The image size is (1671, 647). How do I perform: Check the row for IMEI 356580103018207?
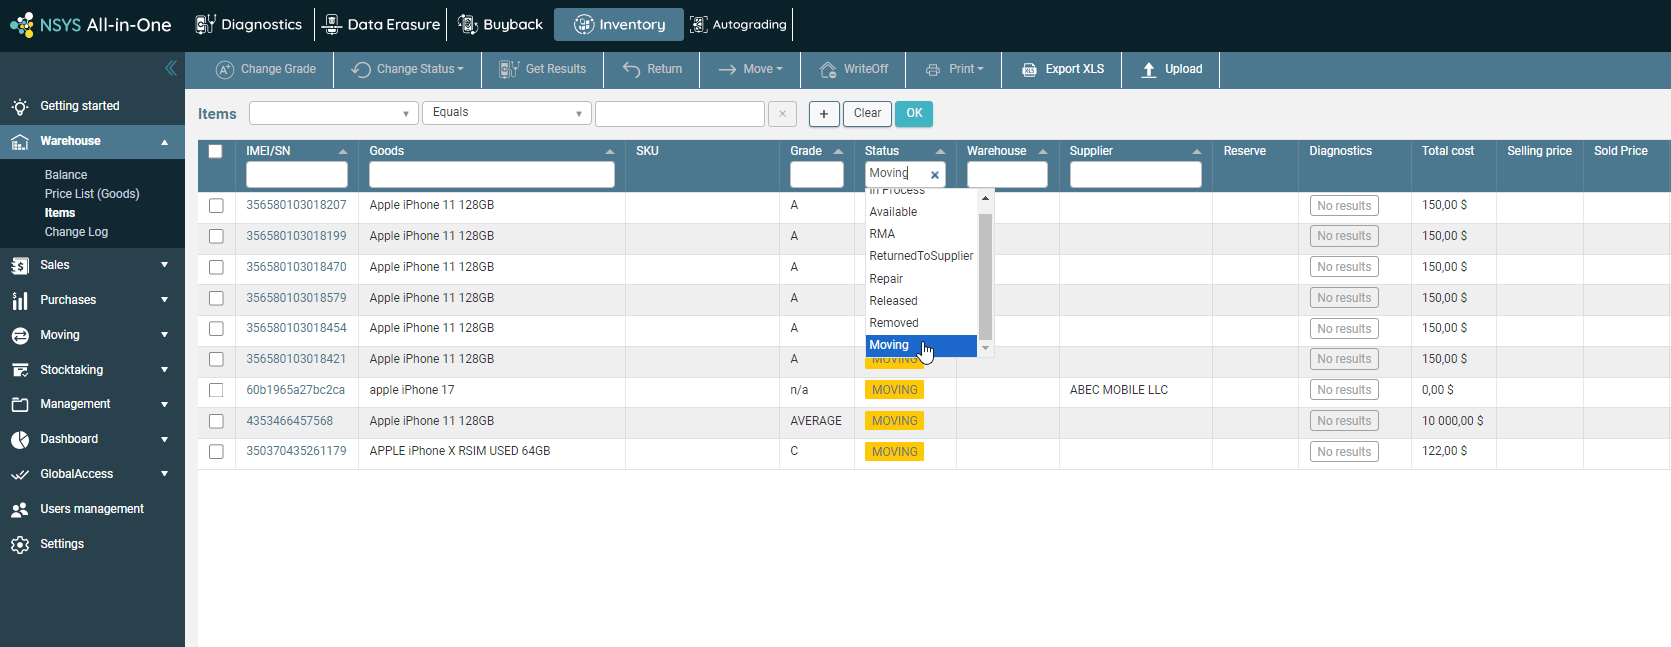216,206
